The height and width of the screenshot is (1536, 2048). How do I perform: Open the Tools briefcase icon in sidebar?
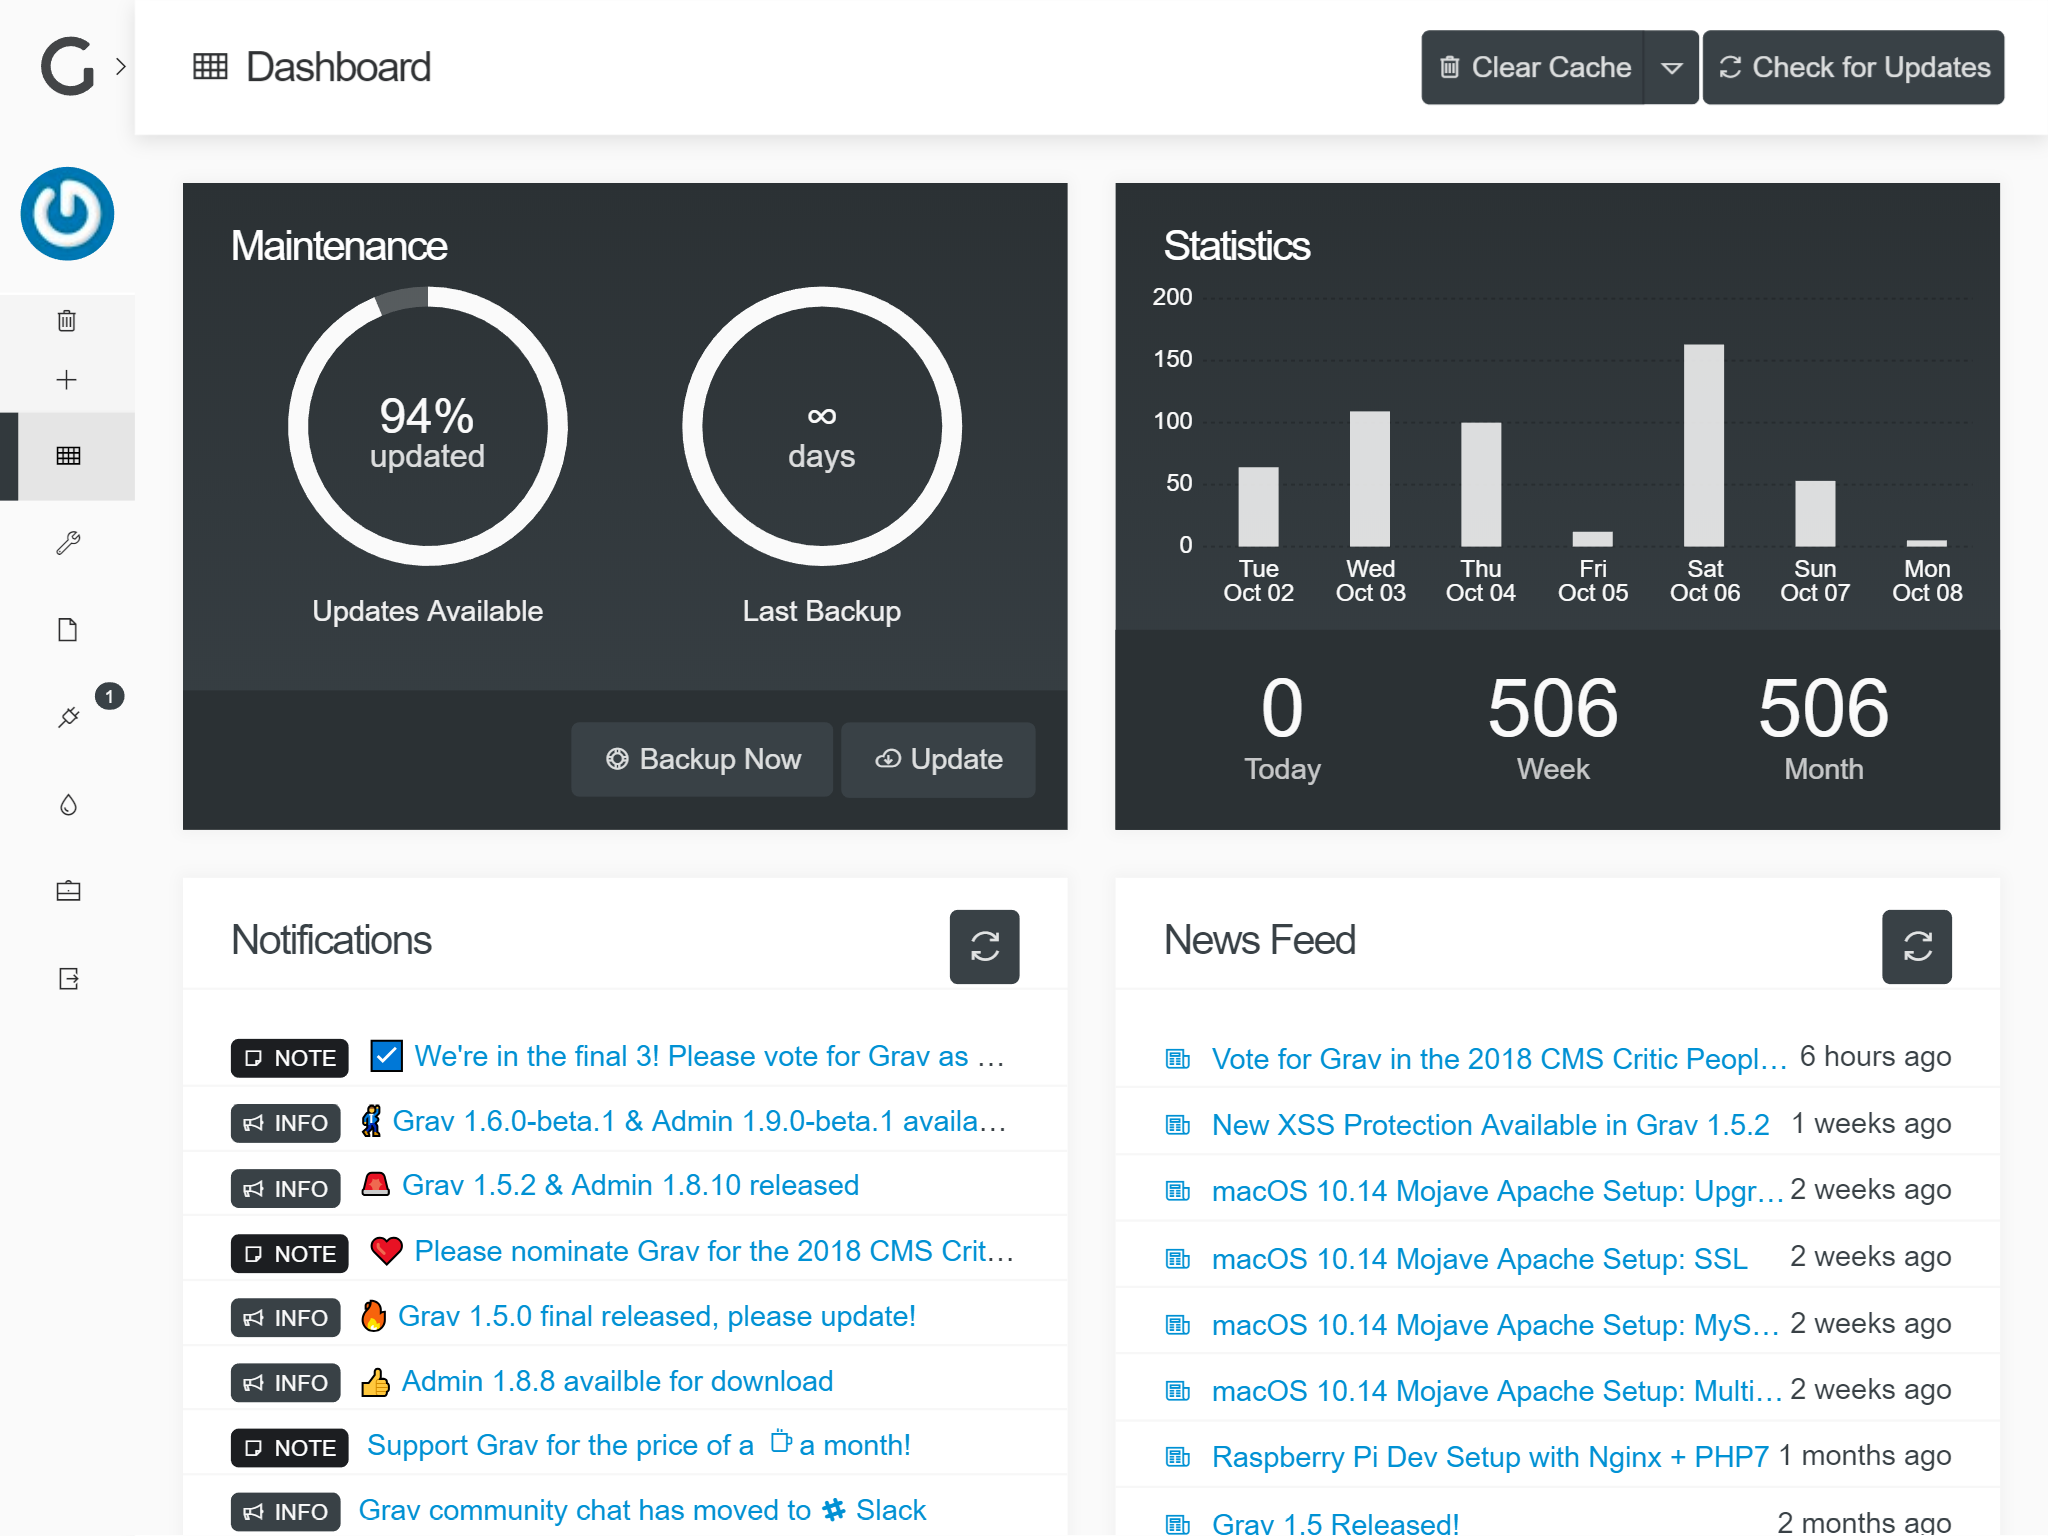(x=68, y=891)
